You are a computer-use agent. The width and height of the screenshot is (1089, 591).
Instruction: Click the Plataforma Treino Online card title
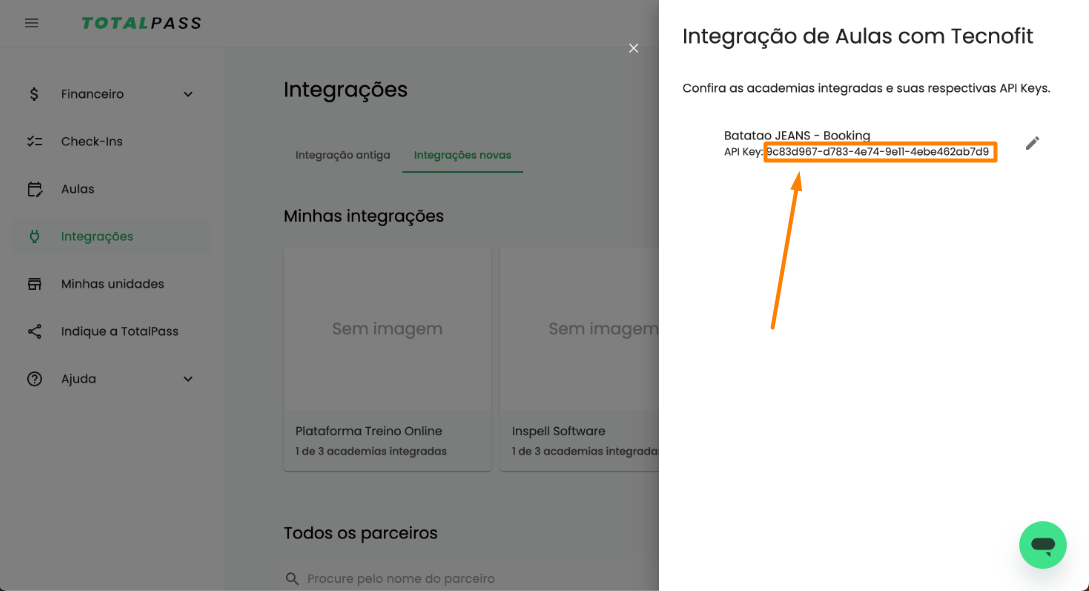(369, 431)
